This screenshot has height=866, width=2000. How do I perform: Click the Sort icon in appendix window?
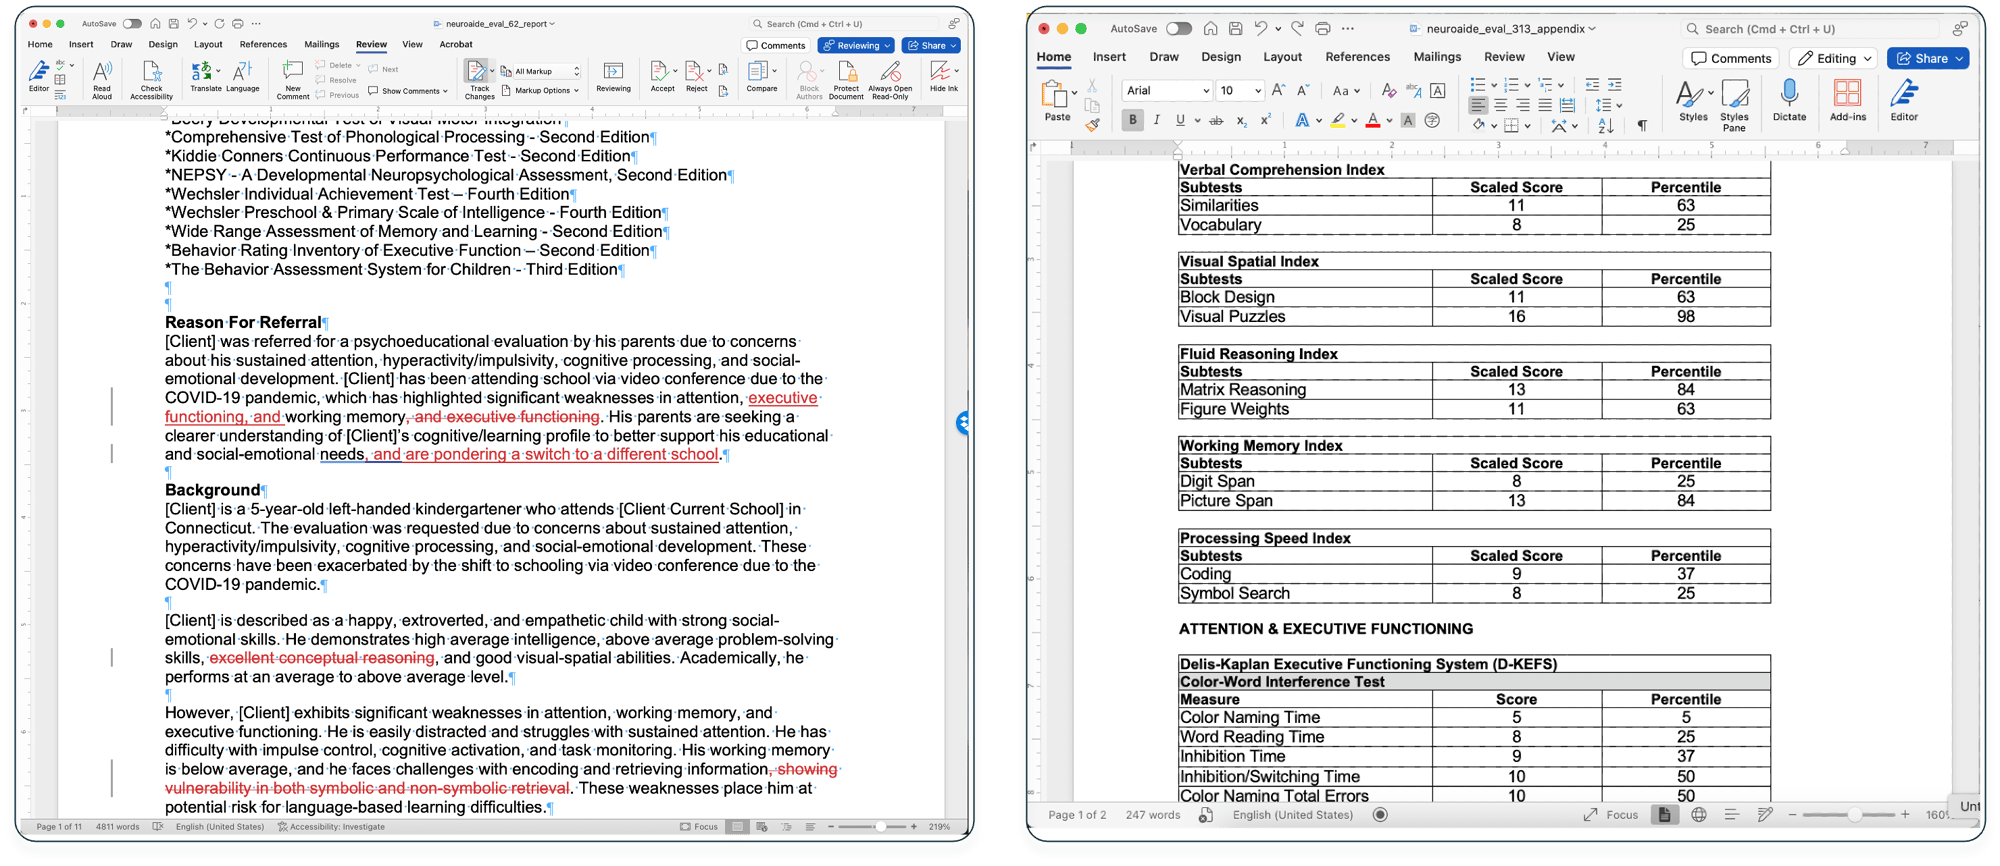[1606, 126]
